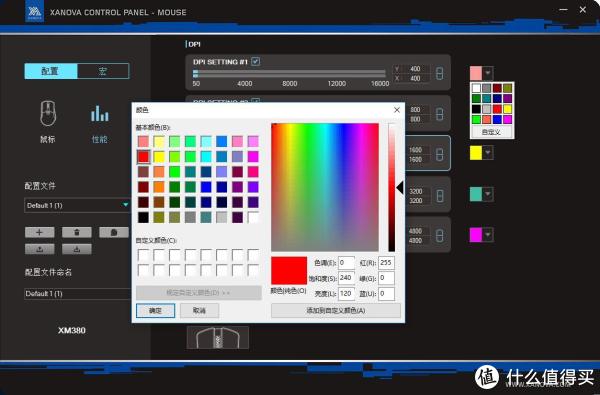600x395 pixels.
Task: Click the 饱和度 saturation field showing 240
Action: (x=346, y=278)
